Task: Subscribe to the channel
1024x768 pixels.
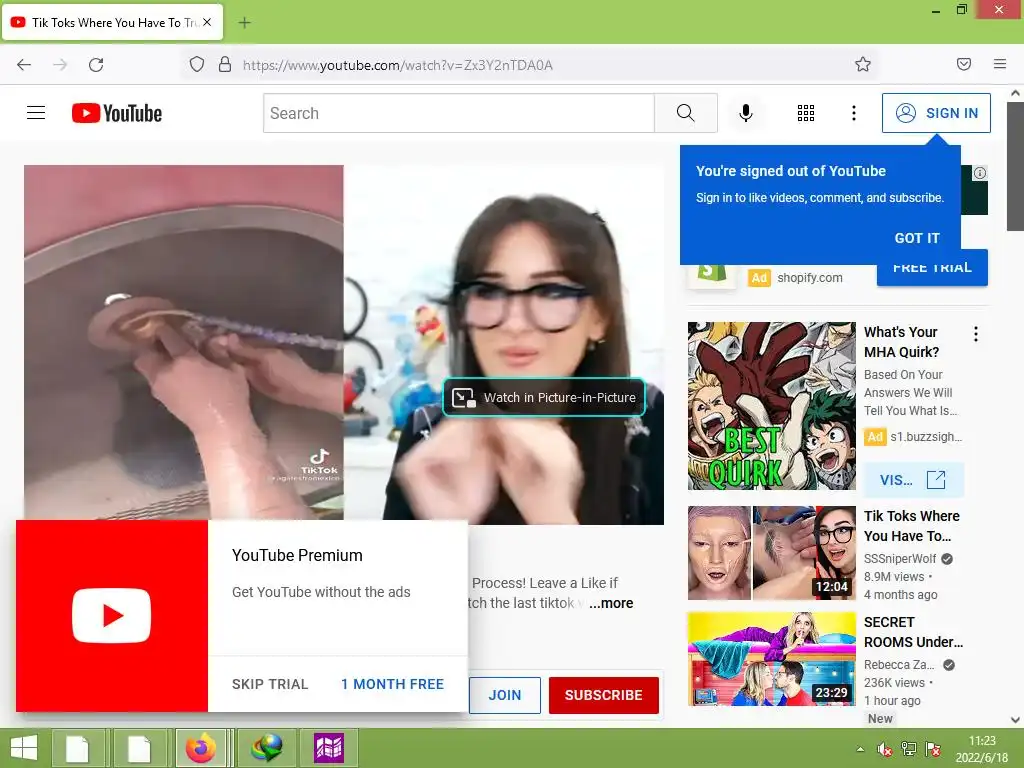Action: tap(603, 695)
